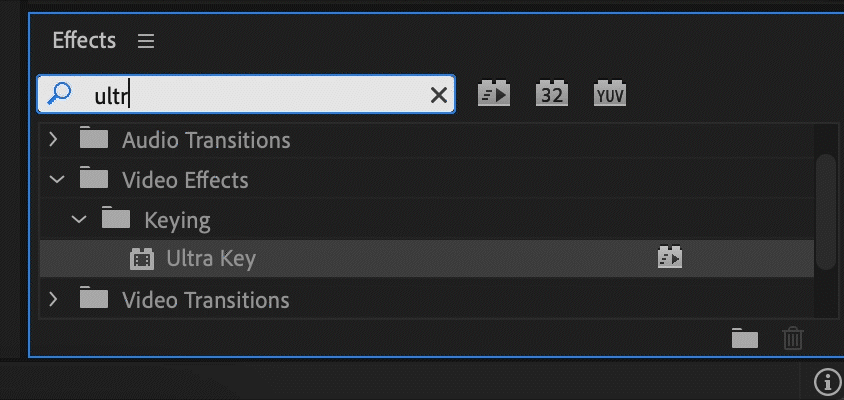Click the accelerated badge beside Ultra Key
844x400 pixels.
click(x=669, y=259)
